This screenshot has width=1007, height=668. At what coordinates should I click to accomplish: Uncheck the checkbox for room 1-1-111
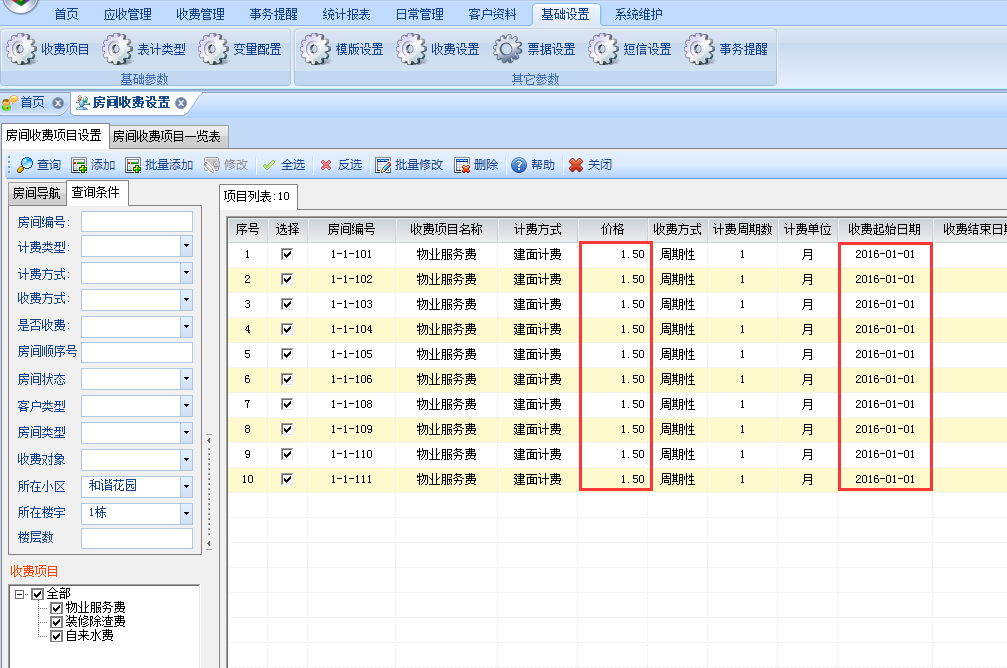tap(287, 479)
